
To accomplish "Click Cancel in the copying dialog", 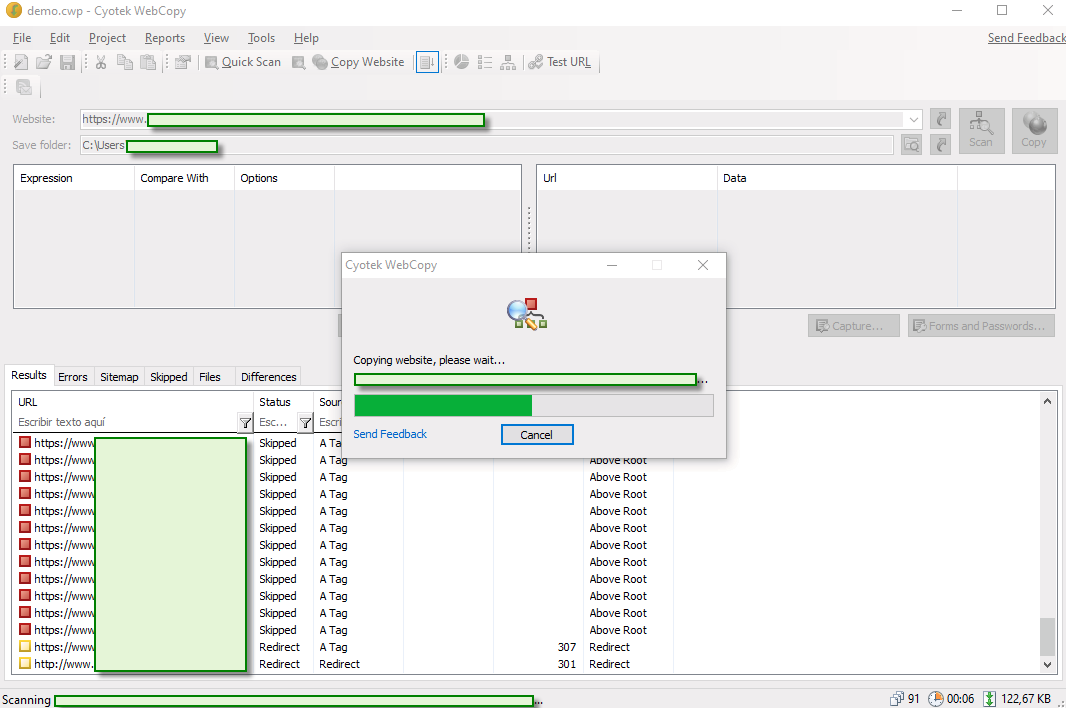I will [536, 435].
